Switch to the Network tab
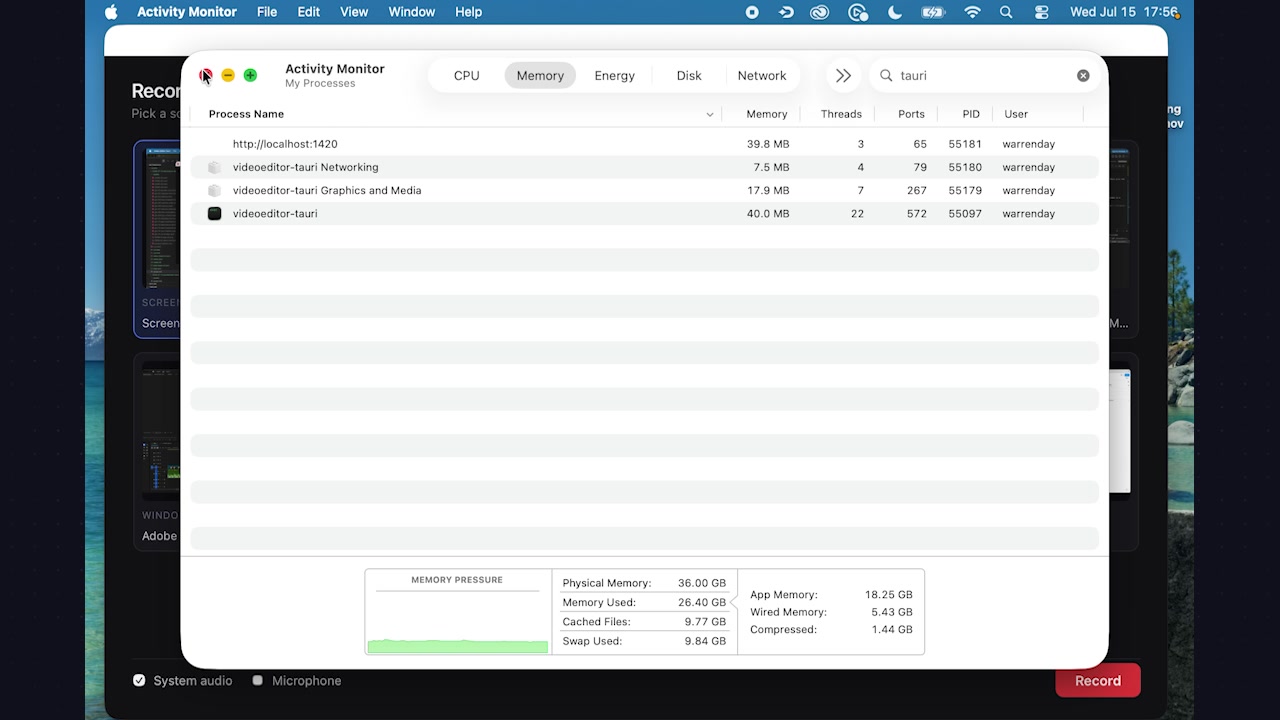 762,75
